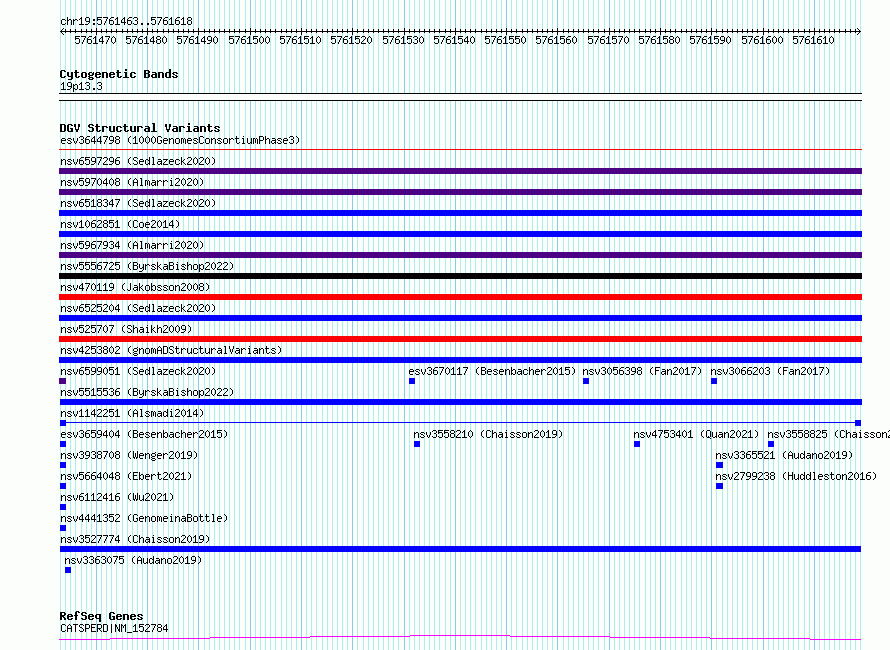Open nsv3056398 (Fan2017) variant label

pyautogui.click(x=642, y=371)
